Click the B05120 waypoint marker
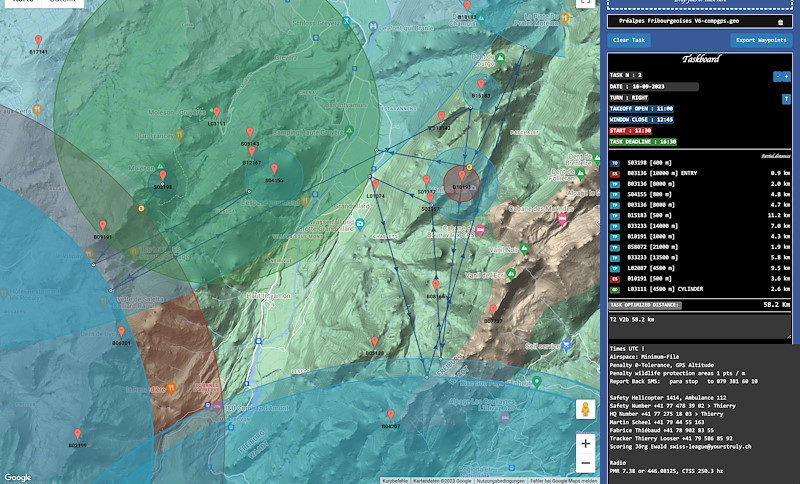Viewport: 800px width, 484px height. [374, 342]
